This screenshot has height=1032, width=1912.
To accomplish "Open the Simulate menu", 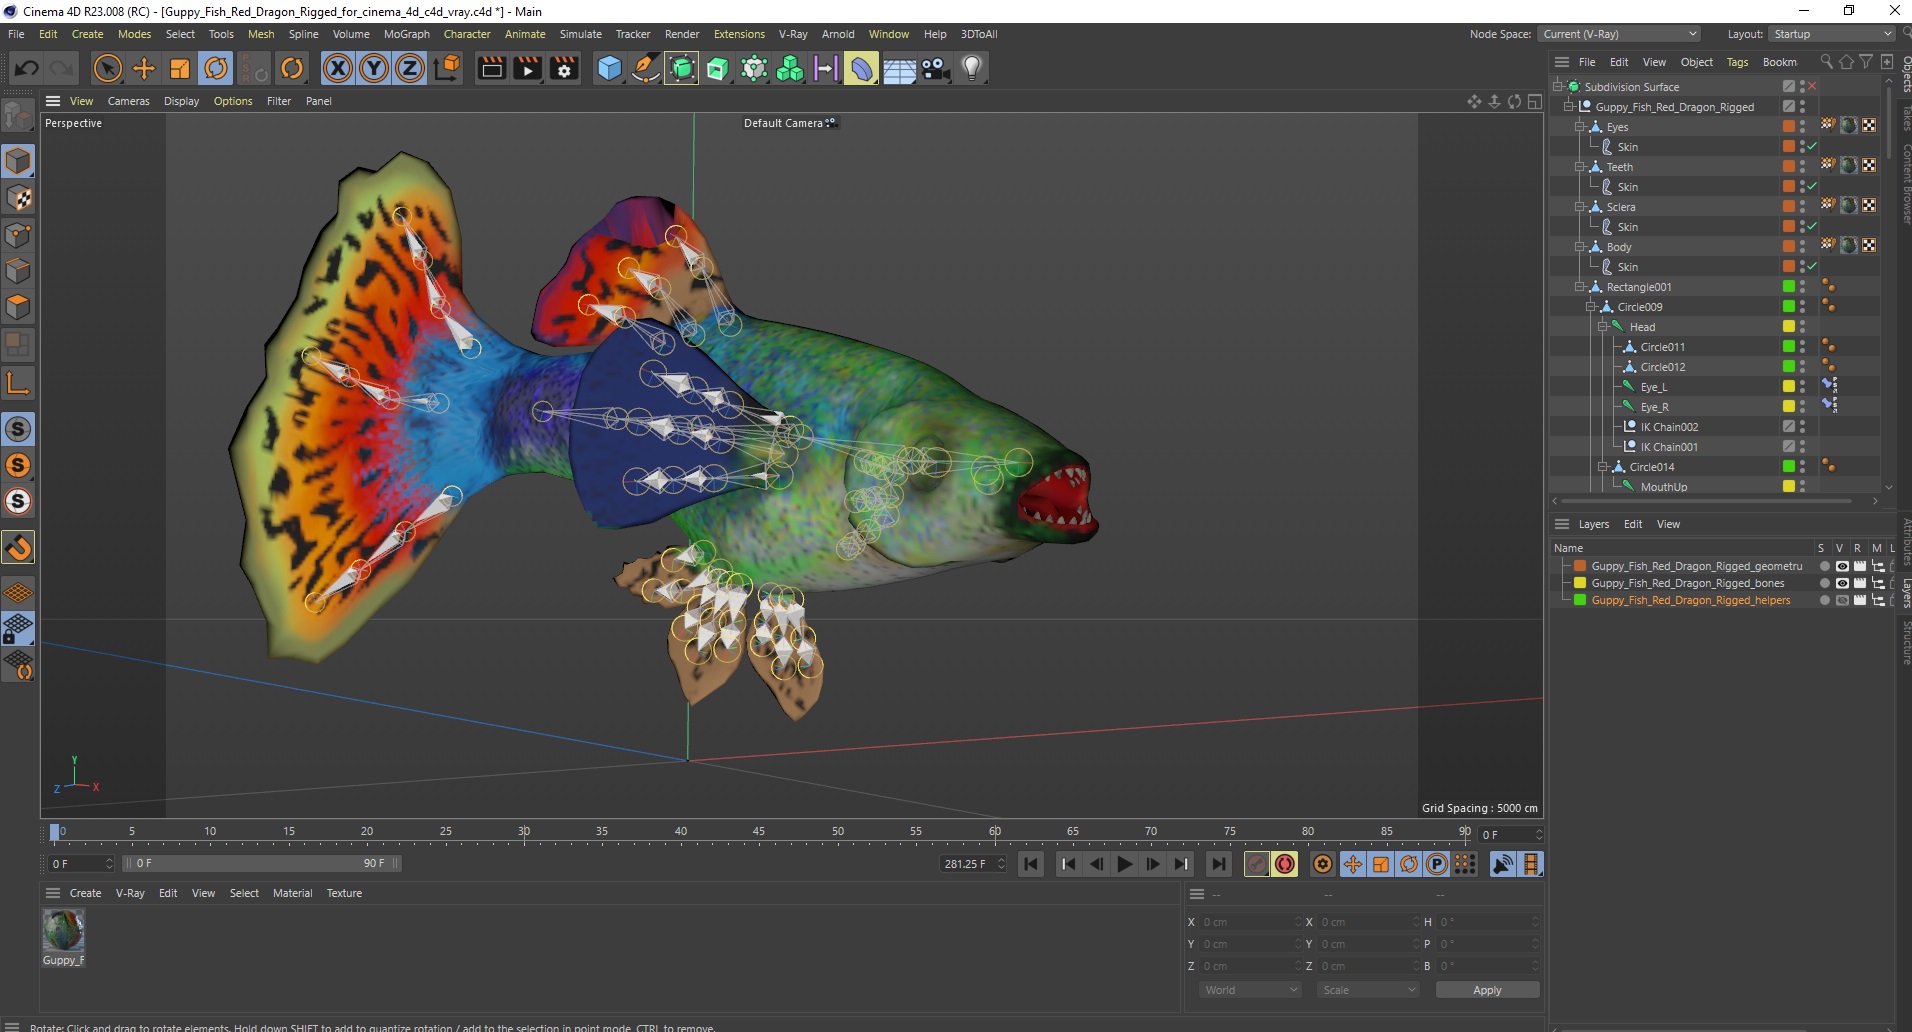I will [x=580, y=34].
